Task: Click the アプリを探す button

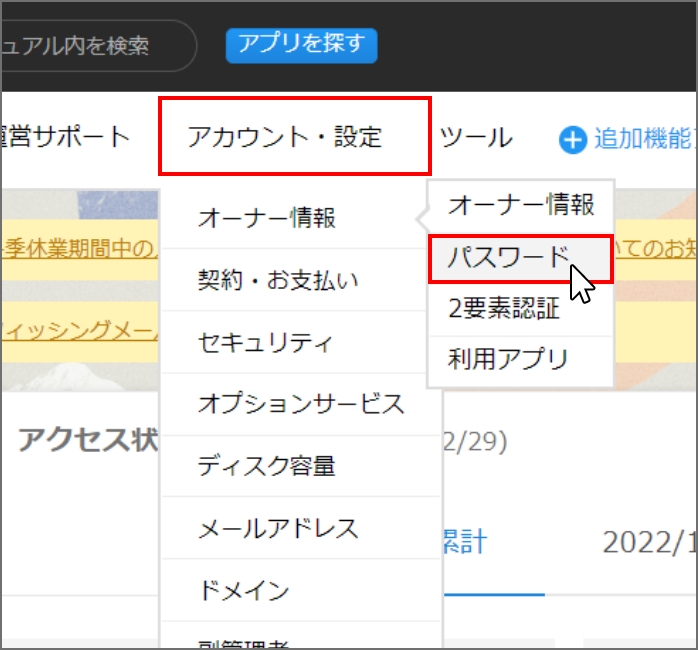Action: tap(301, 45)
